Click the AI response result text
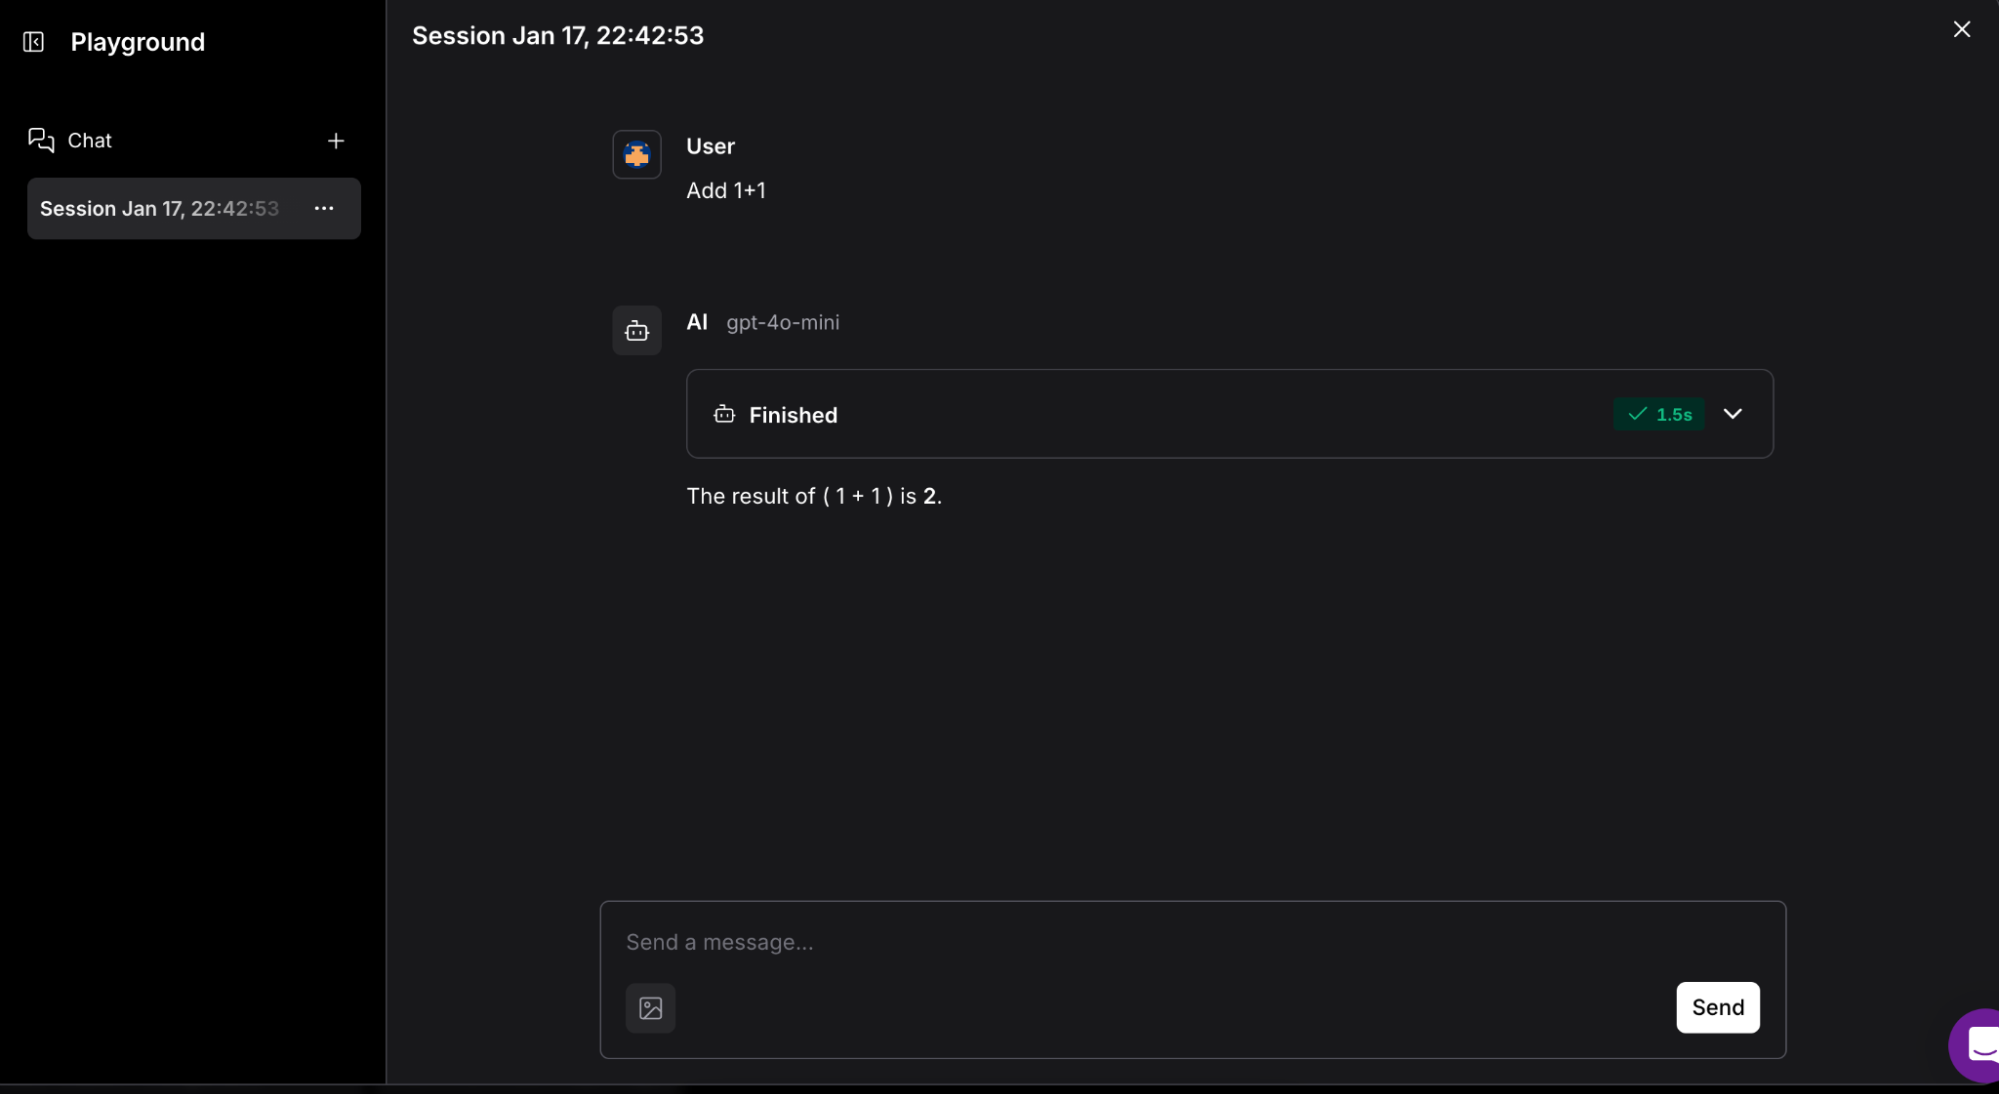The width and height of the screenshot is (1999, 1095). (x=814, y=497)
